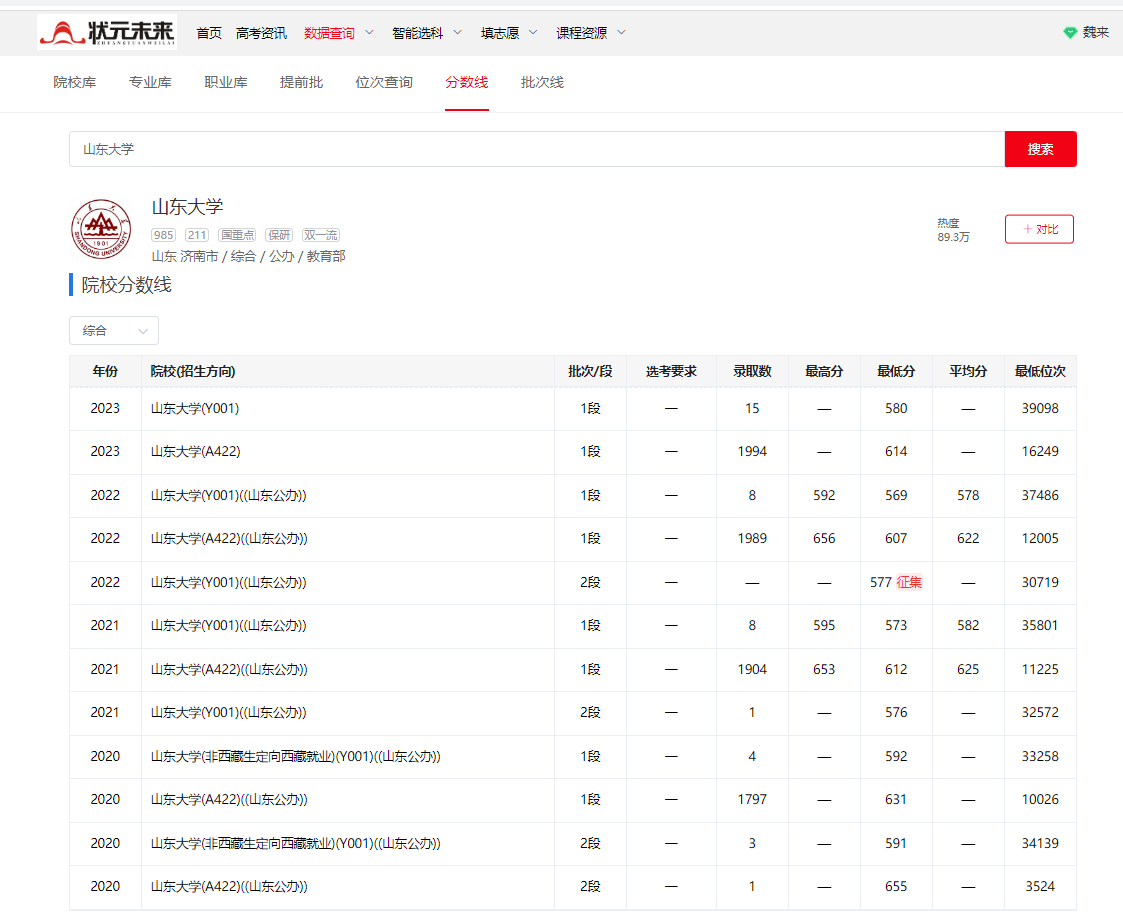This screenshot has width=1123, height=917.
Task: Switch to the 职业库 tab
Action: [x=226, y=82]
